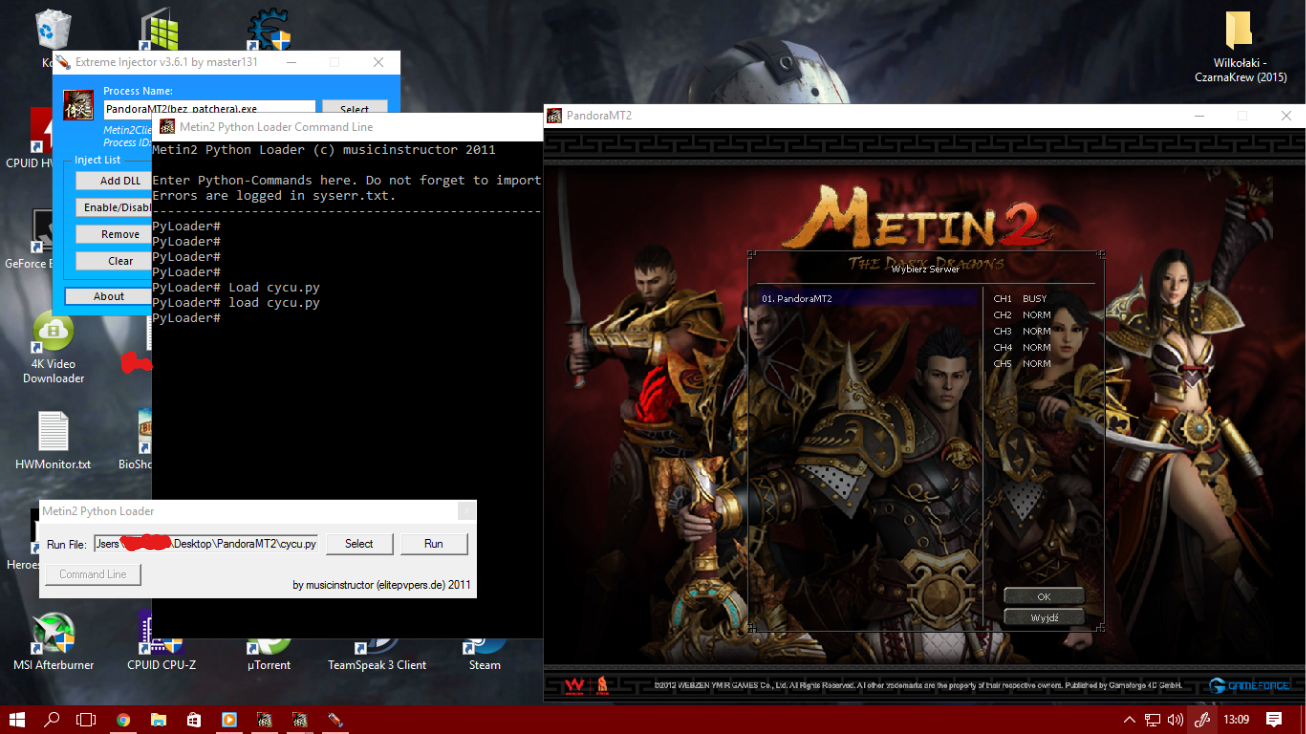
Task: Launch the CPUID CPU-Z shortcut
Action: click(161, 642)
